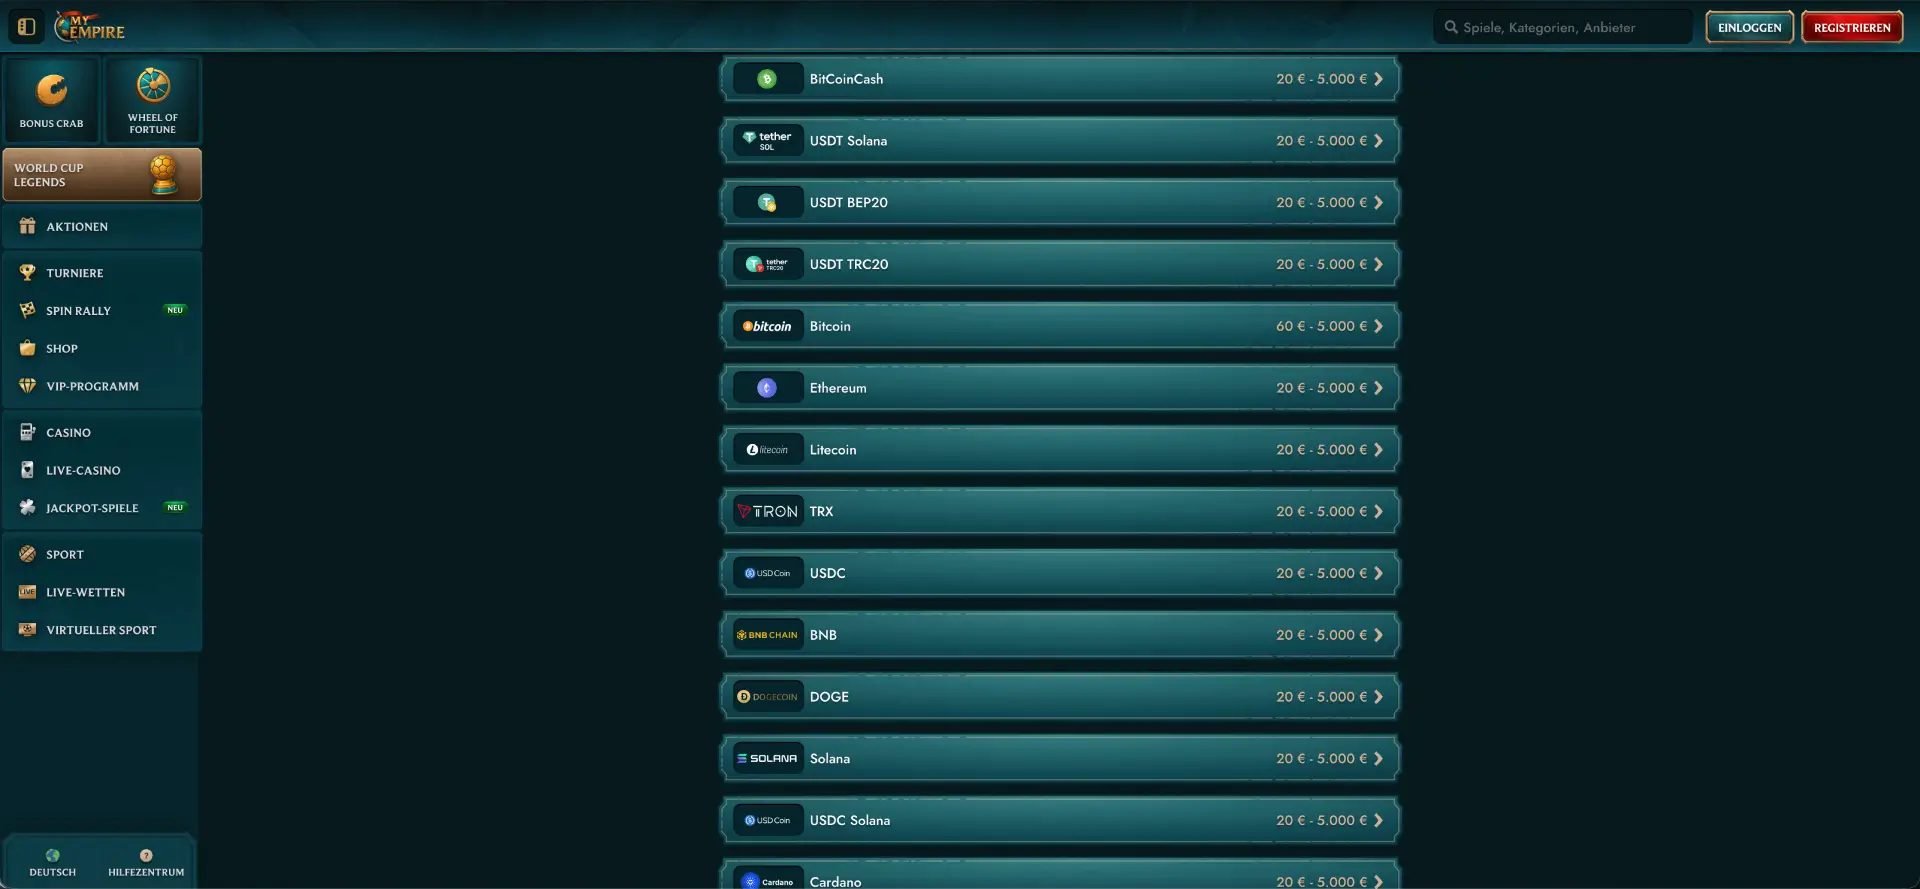1920x889 pixels.
Task: Open the VIP-Programm page
Action: 102,386
